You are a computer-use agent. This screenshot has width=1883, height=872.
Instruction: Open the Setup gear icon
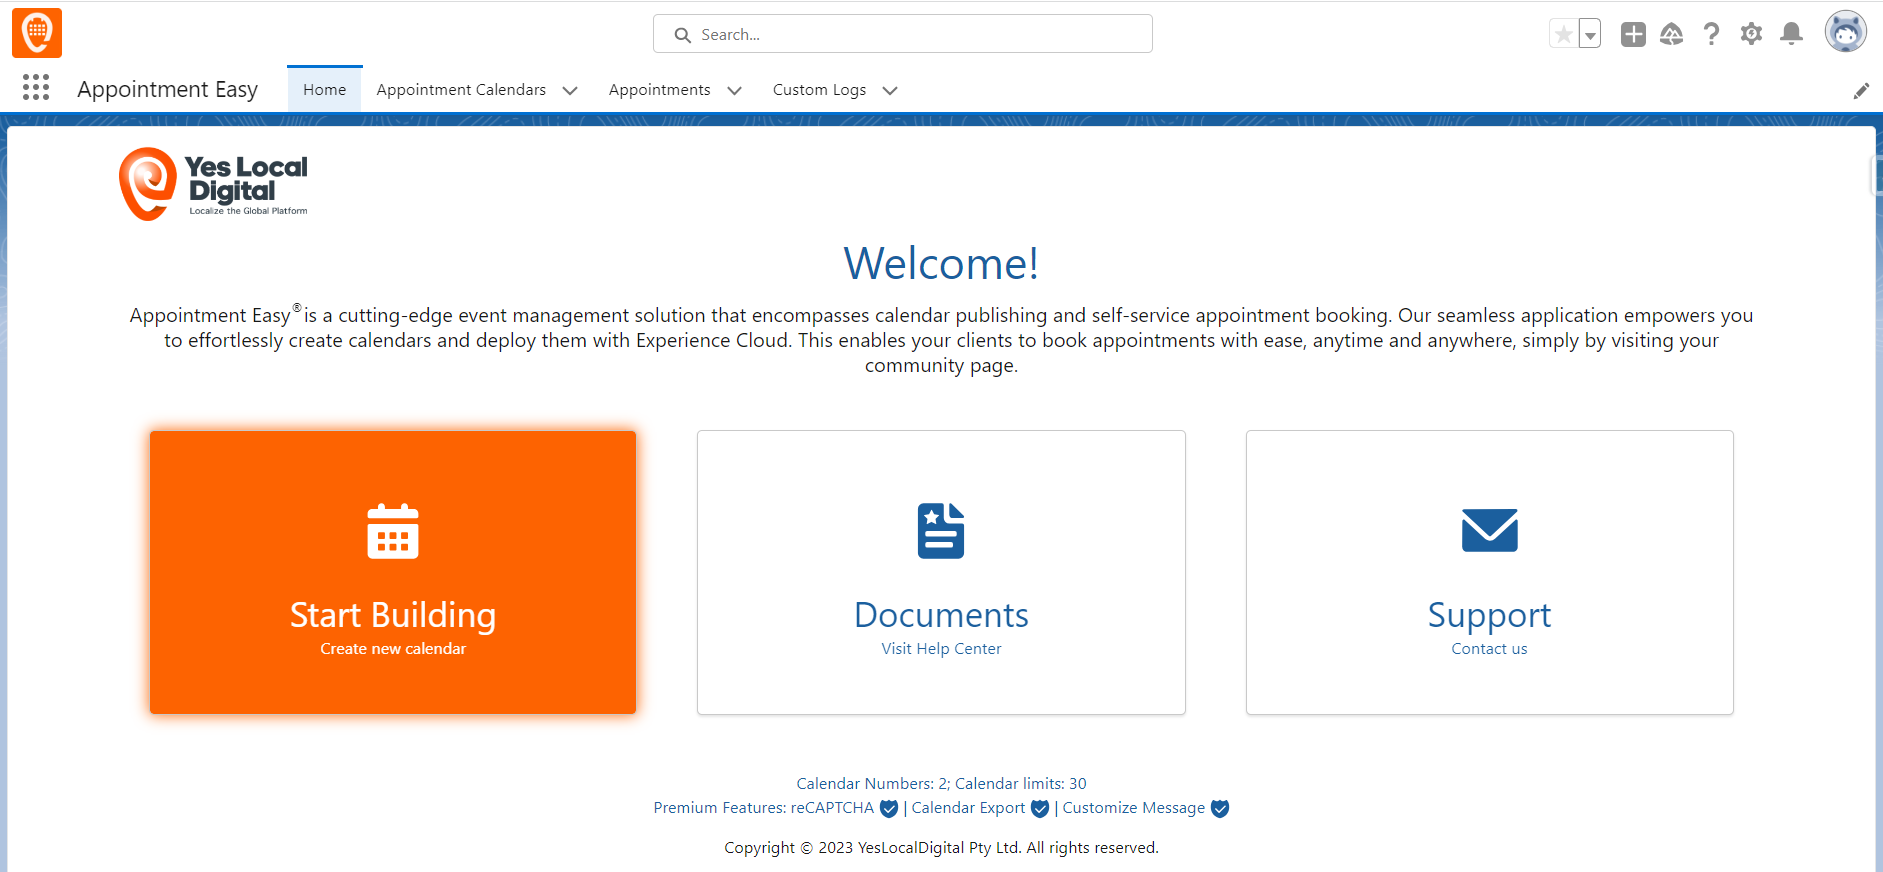click(x=1751, y=34)
